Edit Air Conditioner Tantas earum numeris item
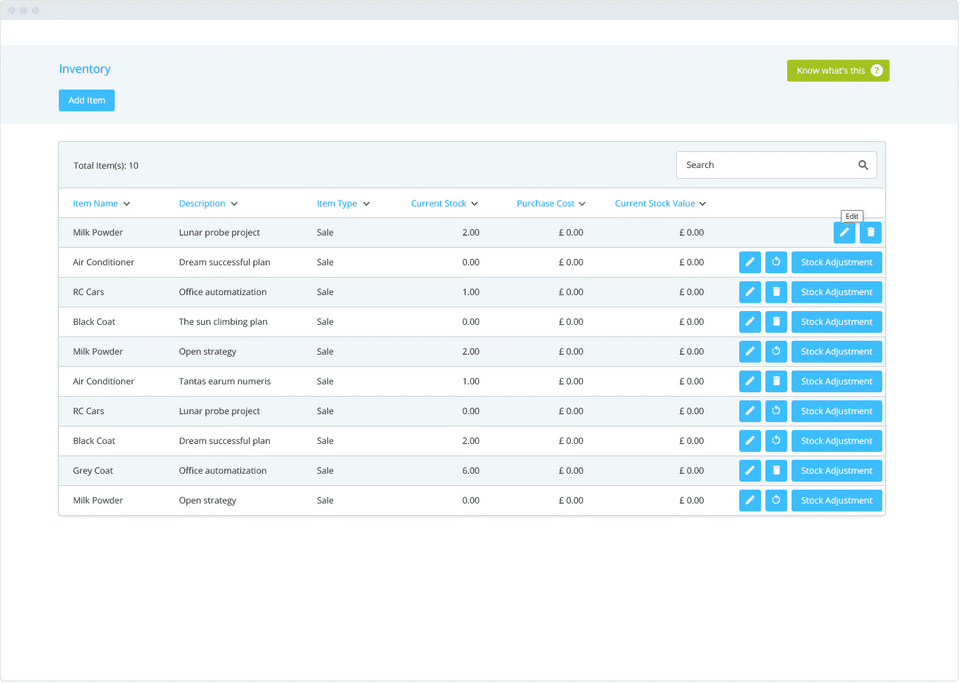The height and width of the screenshot is (683, 960). (750, 381)
